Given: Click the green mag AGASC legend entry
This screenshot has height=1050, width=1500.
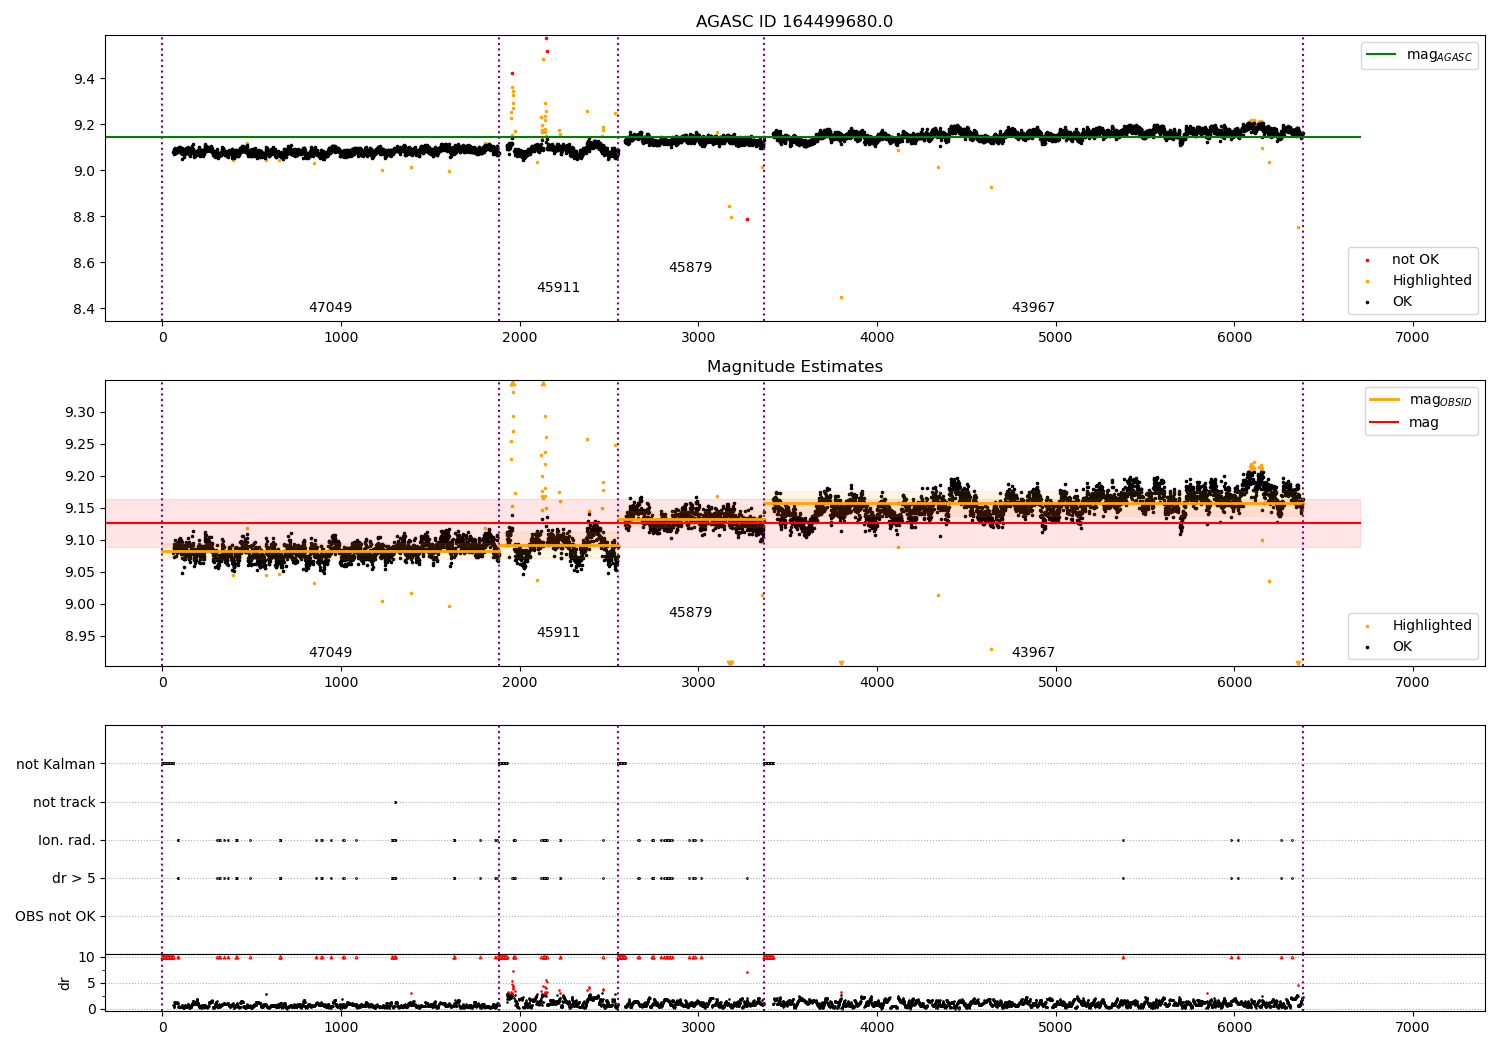Looking at the screenshot, I should coord(1419,55).
